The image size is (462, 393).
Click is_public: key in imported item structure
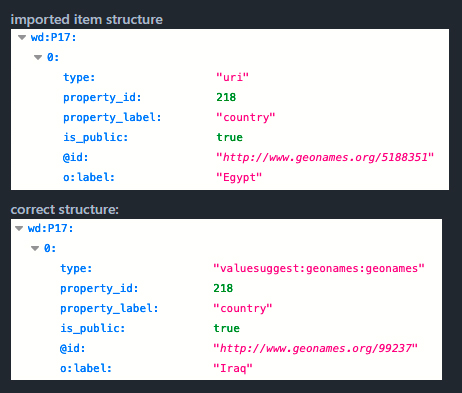click(96, 137)
